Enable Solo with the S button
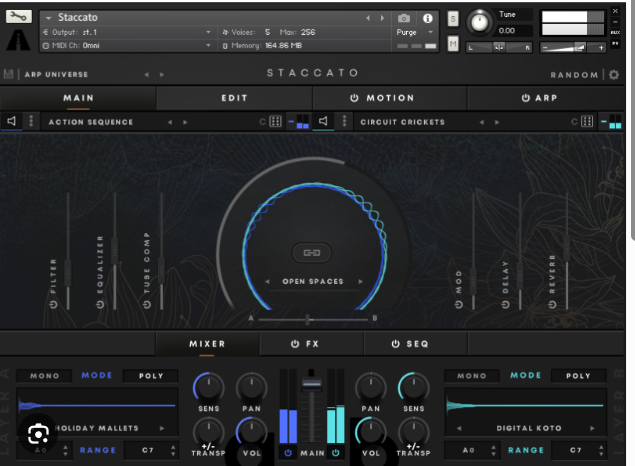Image resolution: width=635 pixels, height=466 pixels. click(453, 19)
